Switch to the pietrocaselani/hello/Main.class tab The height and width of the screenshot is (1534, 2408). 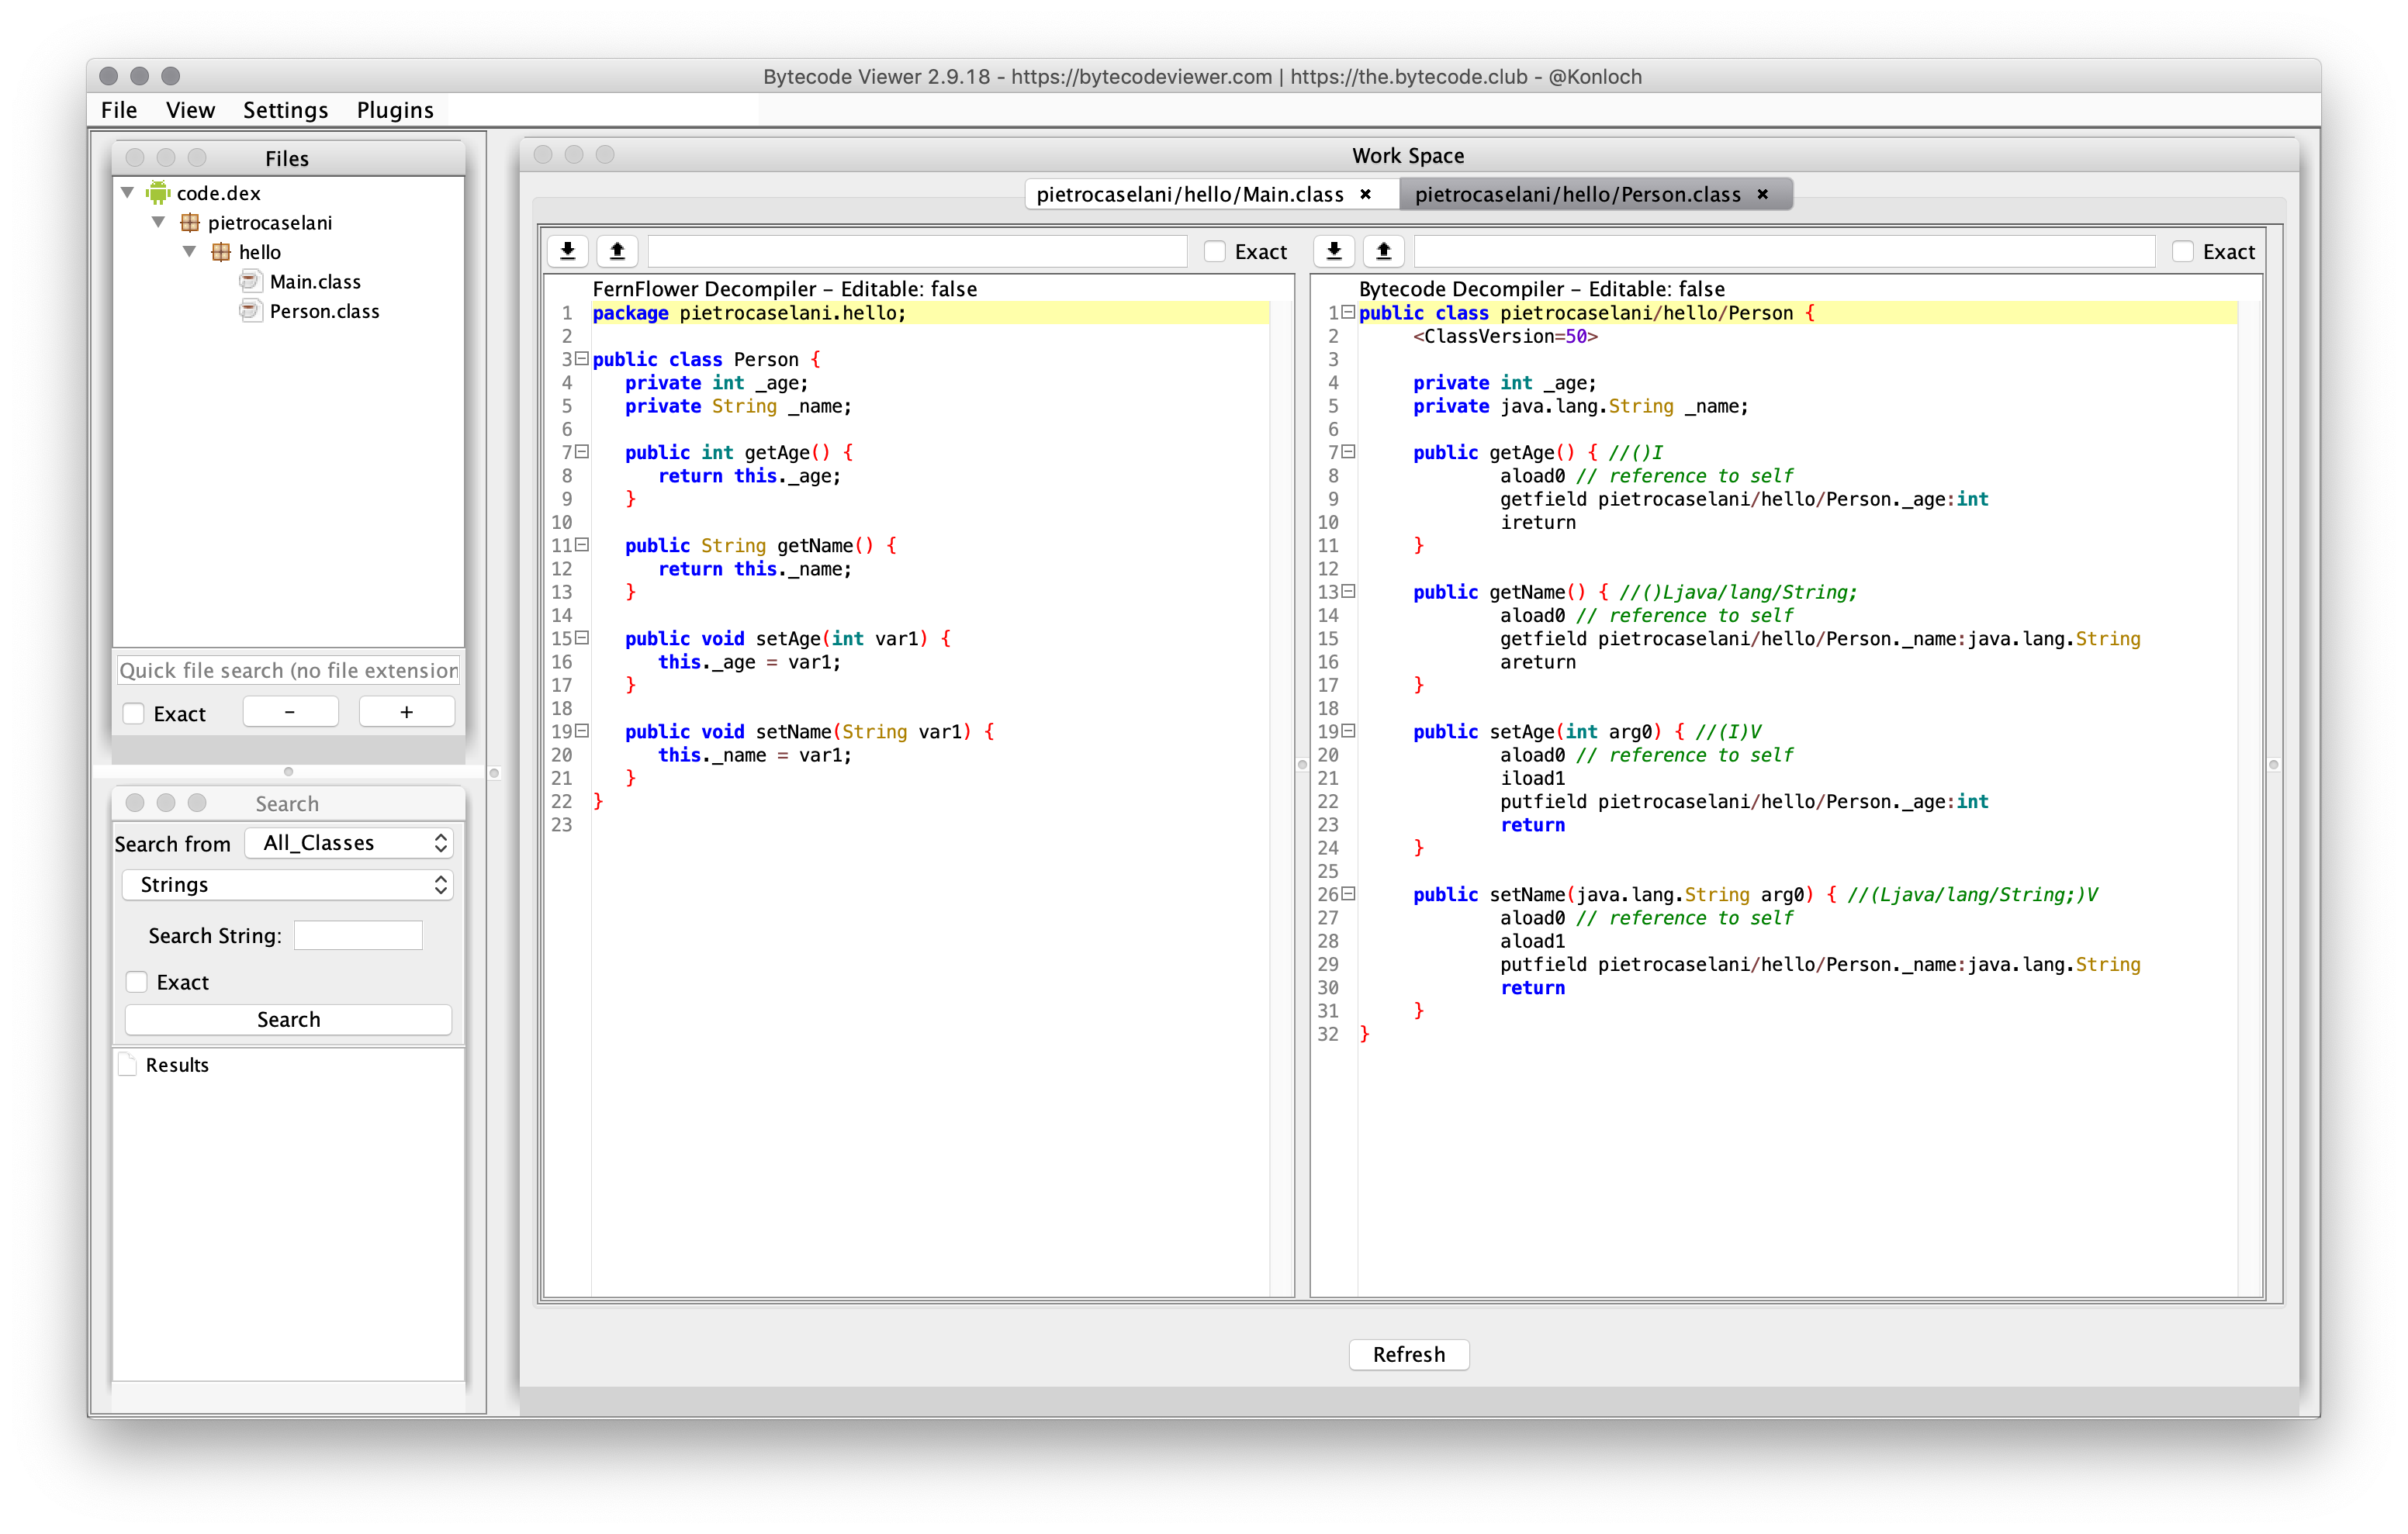click(x=1189, y=194)
